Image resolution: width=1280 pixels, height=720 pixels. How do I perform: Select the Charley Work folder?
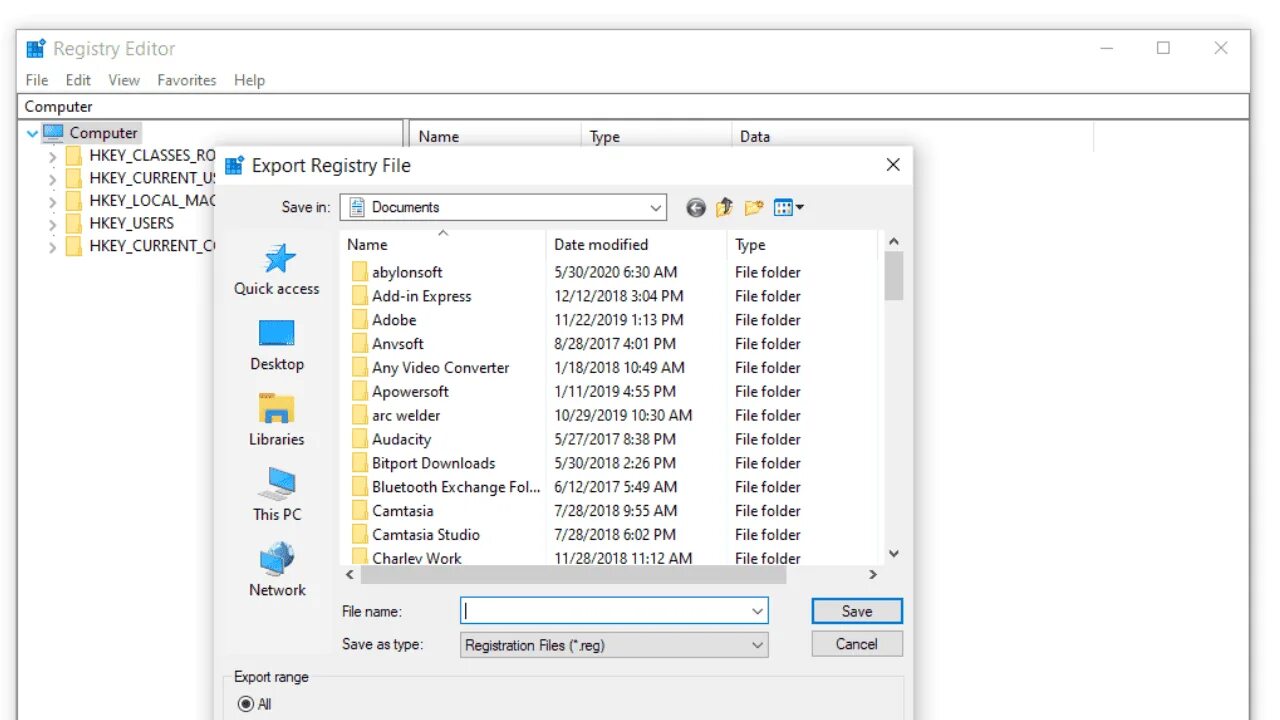(417, 558)
